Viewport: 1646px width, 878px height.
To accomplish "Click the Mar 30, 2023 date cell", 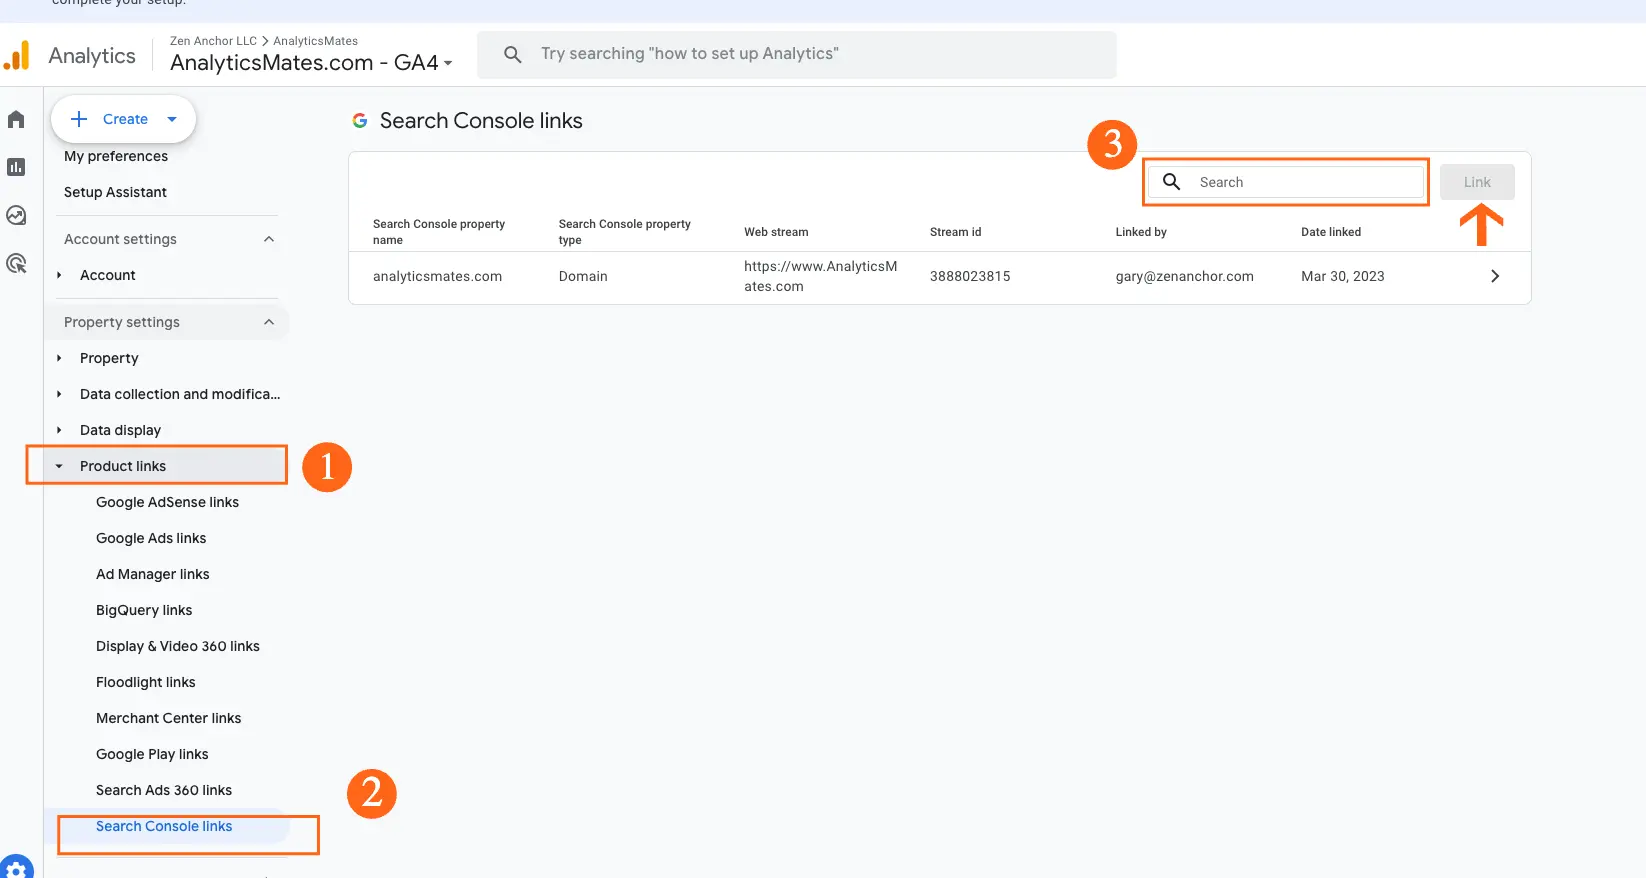I will [1342, 276].
